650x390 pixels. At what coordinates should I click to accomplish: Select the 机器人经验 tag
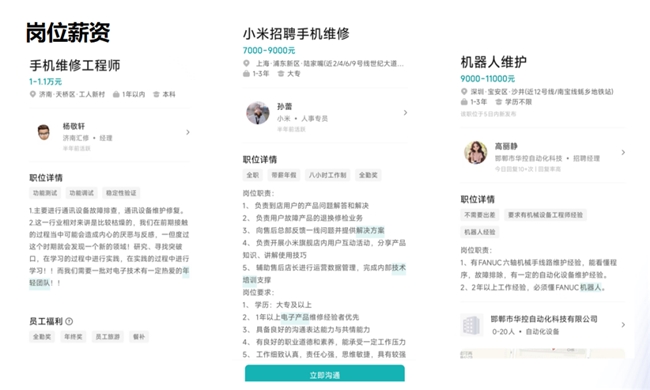480,232
